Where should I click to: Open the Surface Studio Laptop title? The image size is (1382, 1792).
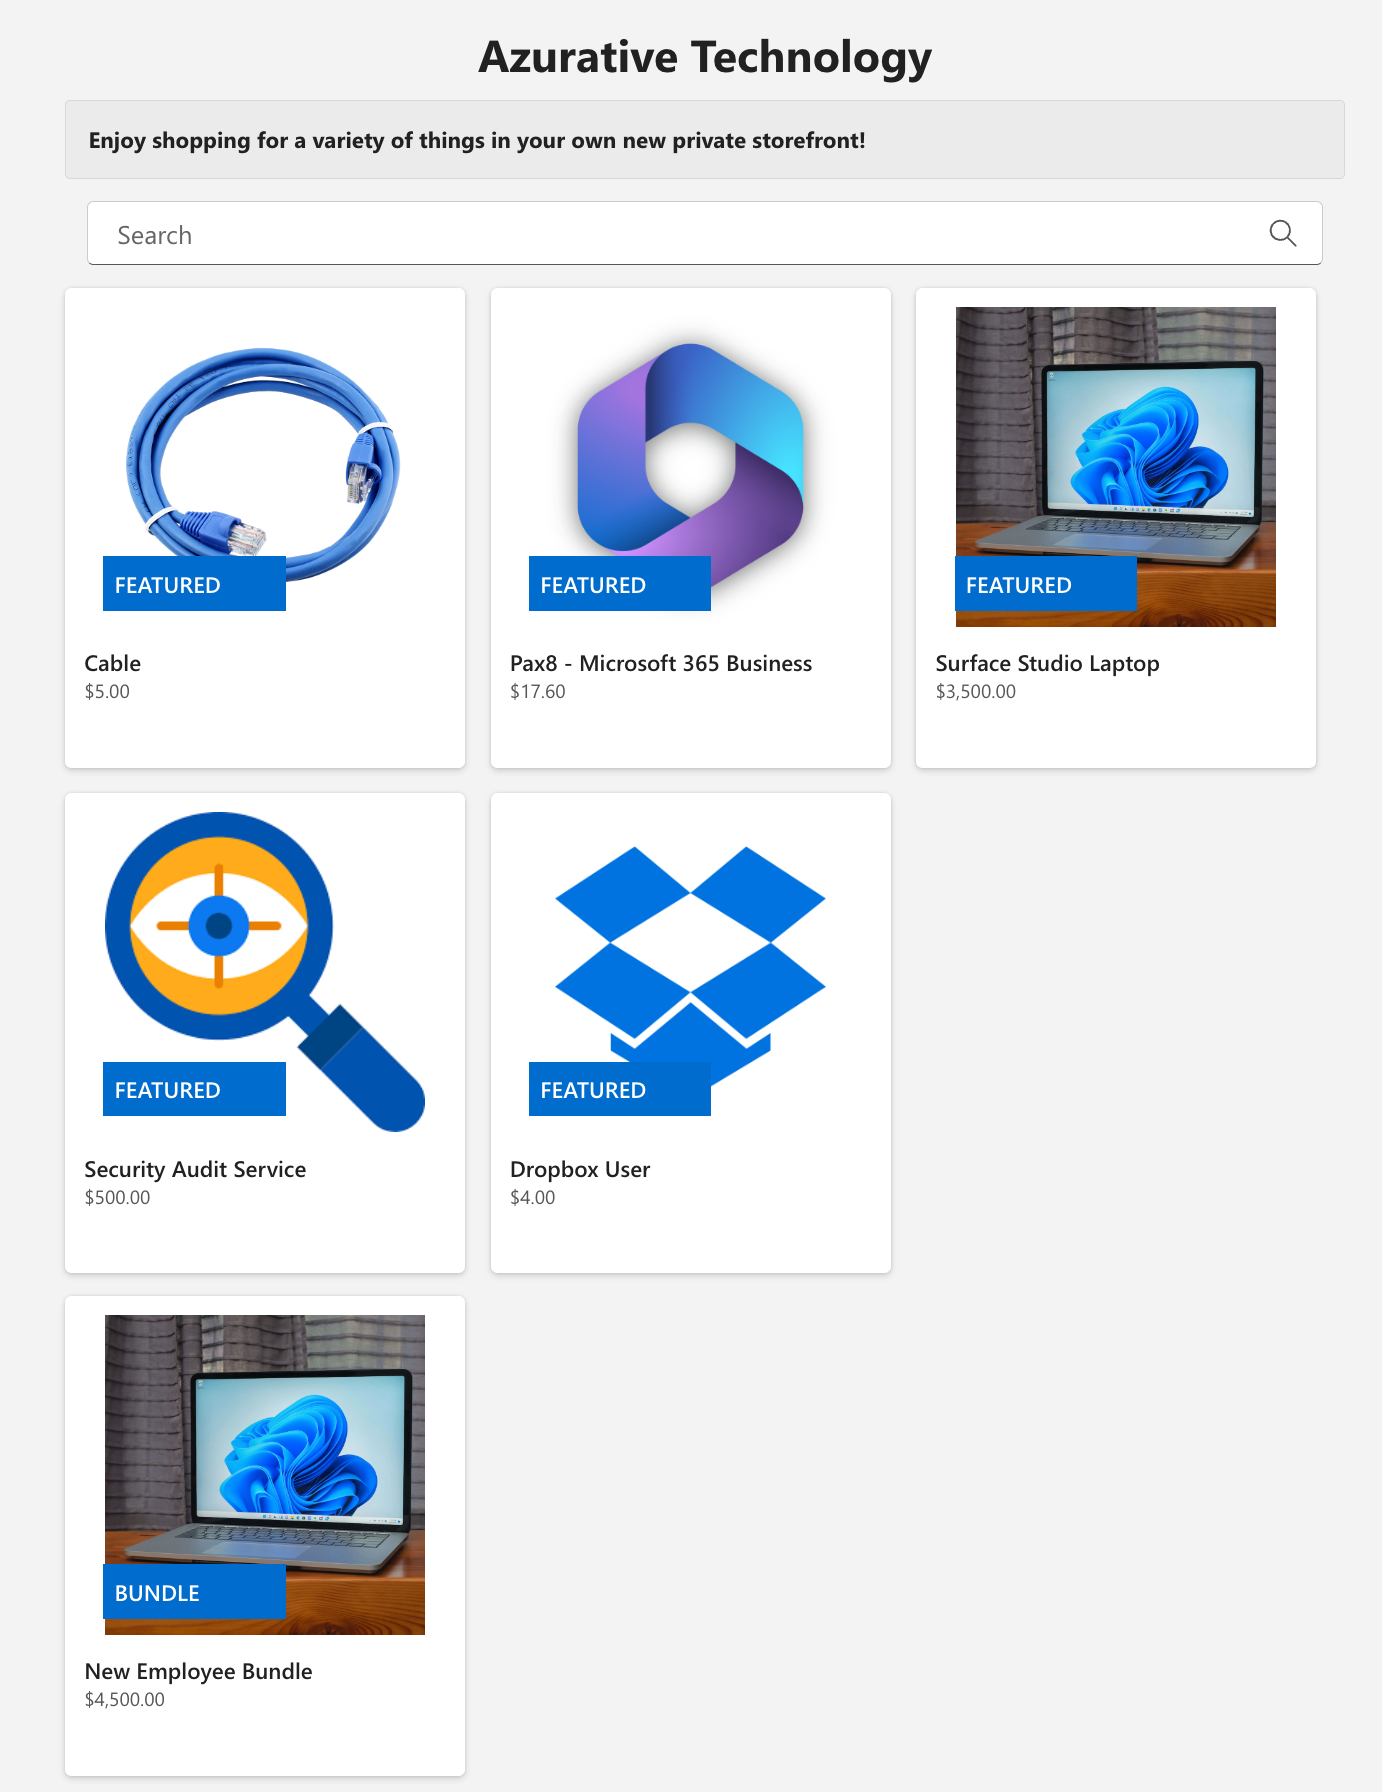(x=1047, y=664)
